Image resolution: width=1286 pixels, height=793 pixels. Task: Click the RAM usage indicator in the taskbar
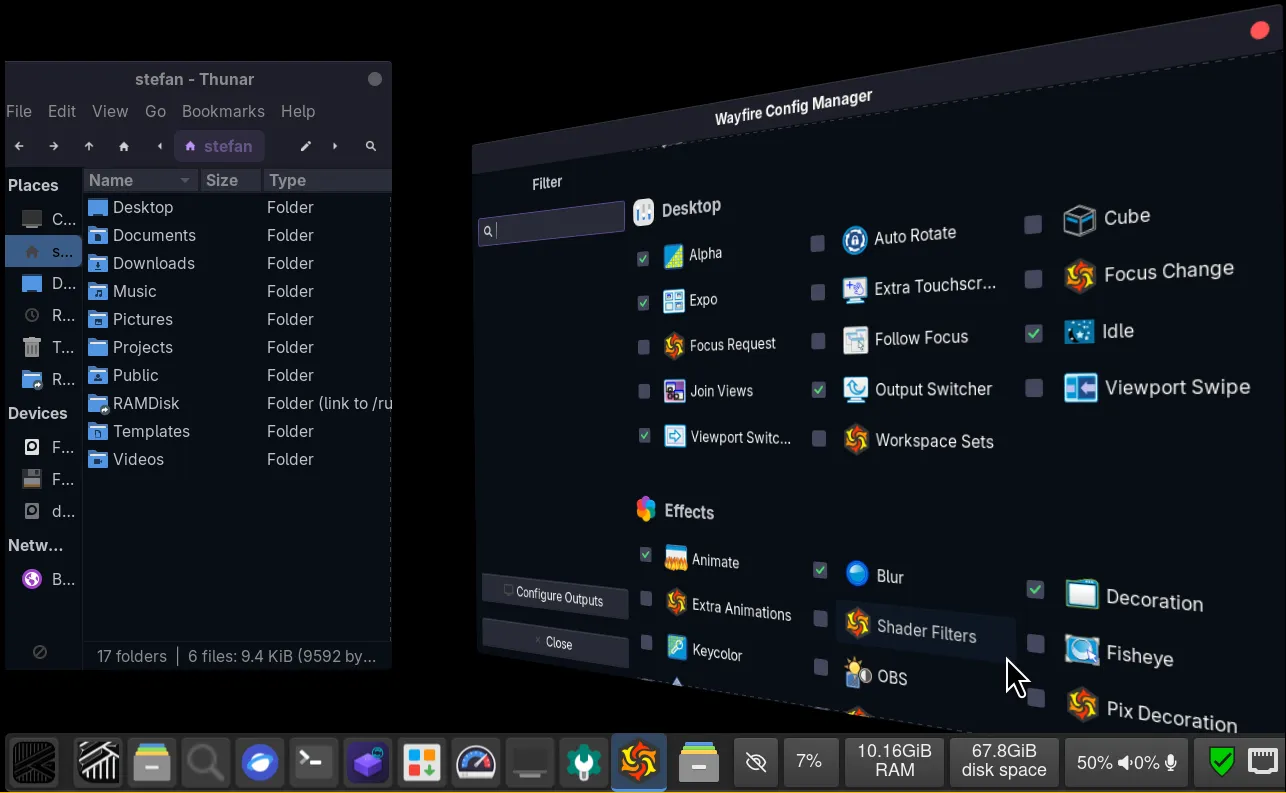pos(895,763)
